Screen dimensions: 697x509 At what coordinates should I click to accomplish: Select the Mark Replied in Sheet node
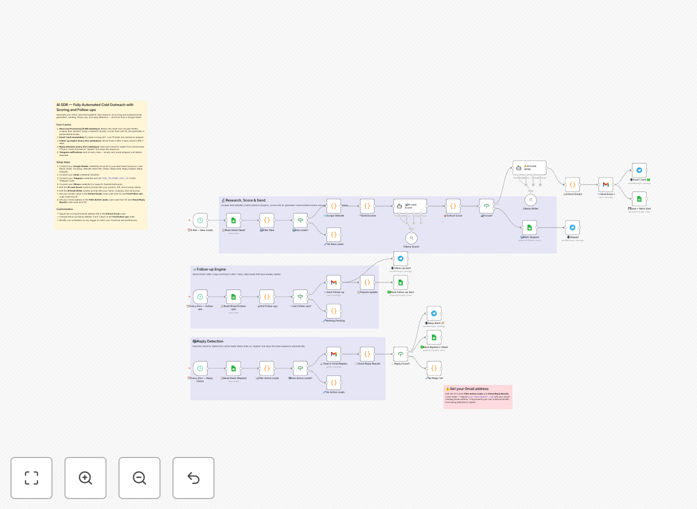click(x=434, y=337)
